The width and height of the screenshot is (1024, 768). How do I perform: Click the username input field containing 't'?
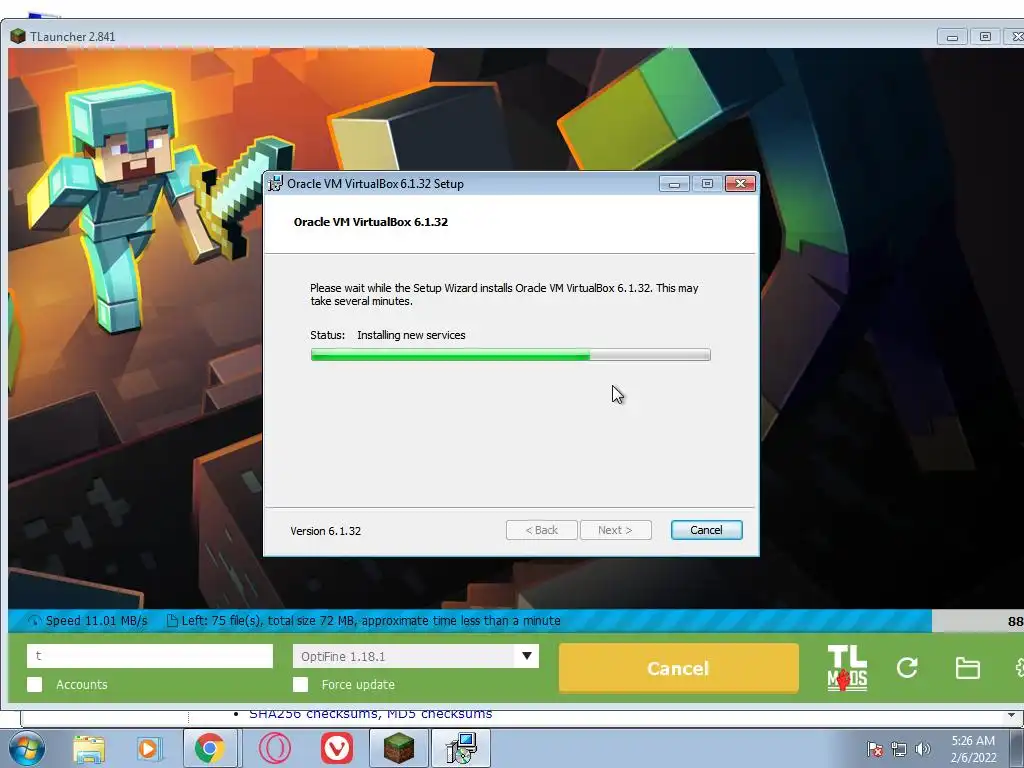click(x=150, y=656)
